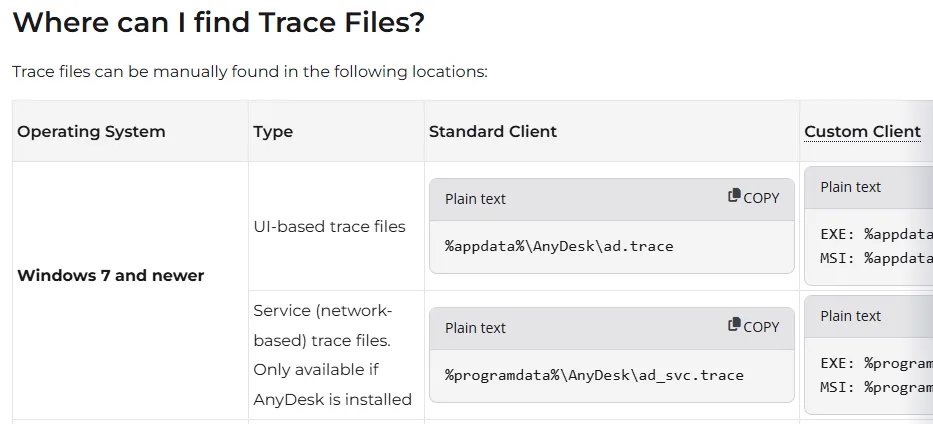Click the Service (network-based) trace files description
Viewport: 933px width, 424px height.
(332, 355)
